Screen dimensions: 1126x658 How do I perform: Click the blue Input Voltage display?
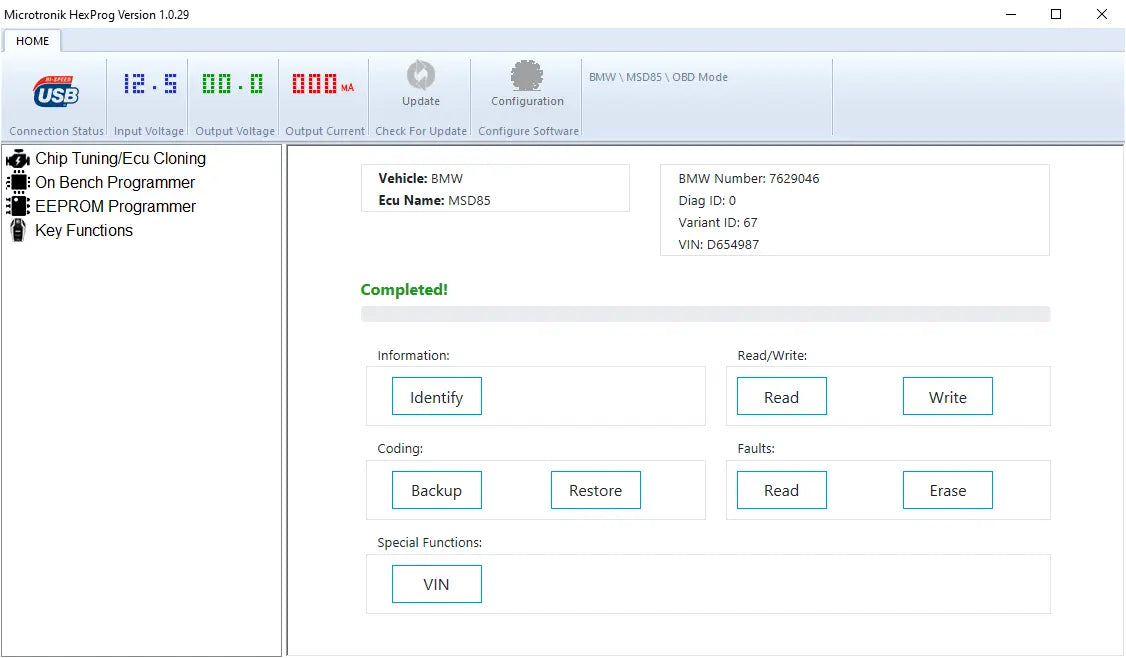(150, 84)
